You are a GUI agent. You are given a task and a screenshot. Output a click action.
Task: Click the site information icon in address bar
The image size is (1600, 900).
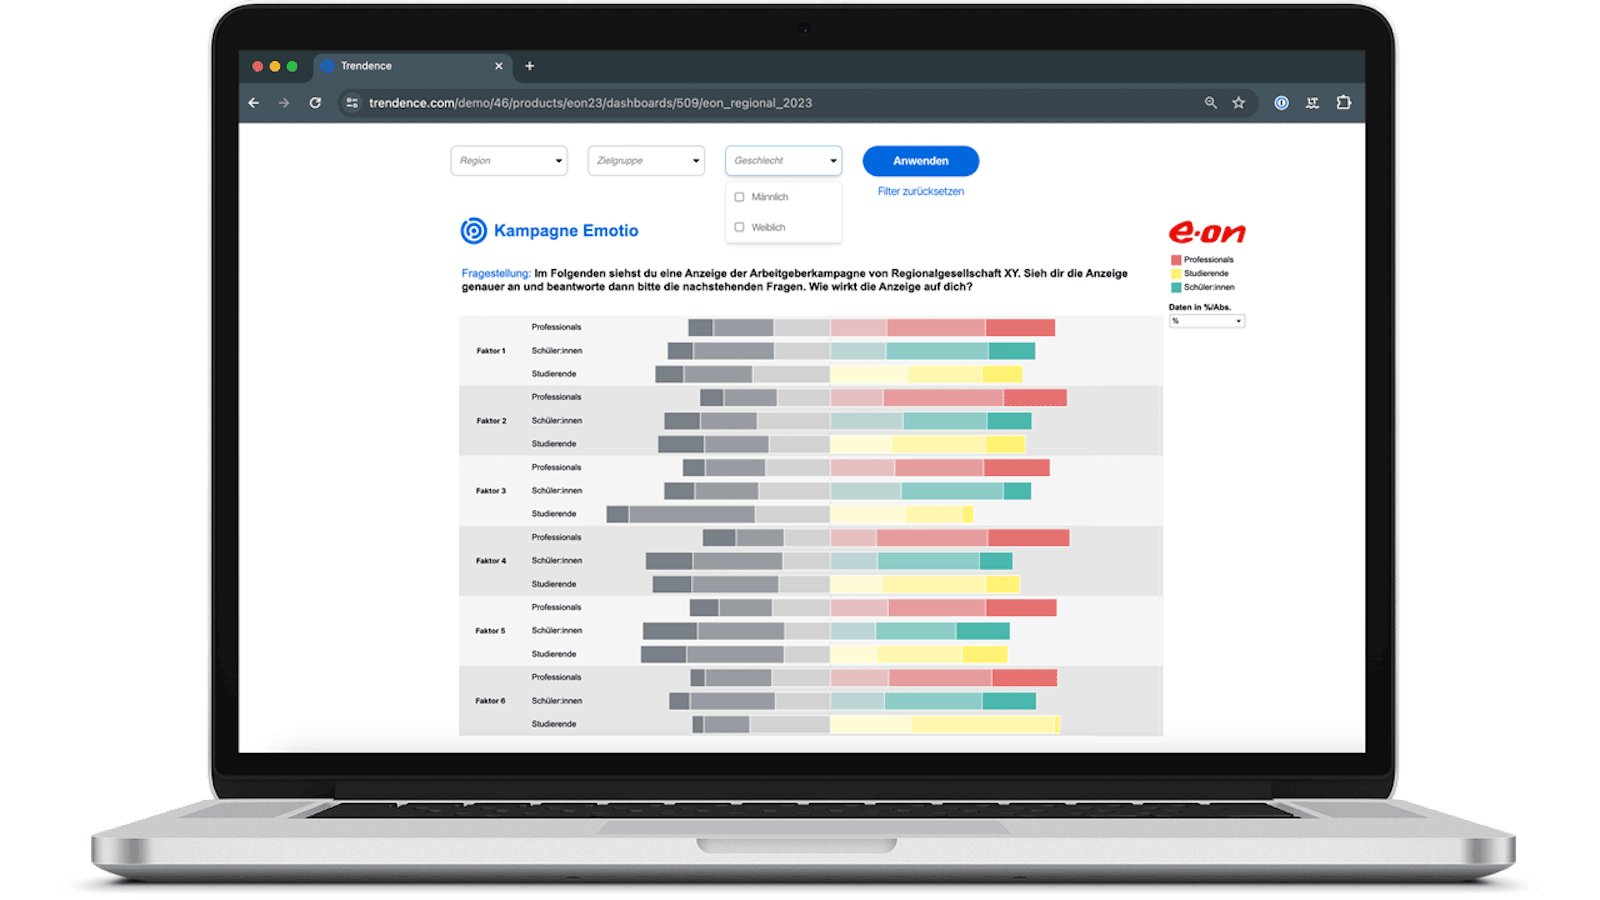point(351,103)
